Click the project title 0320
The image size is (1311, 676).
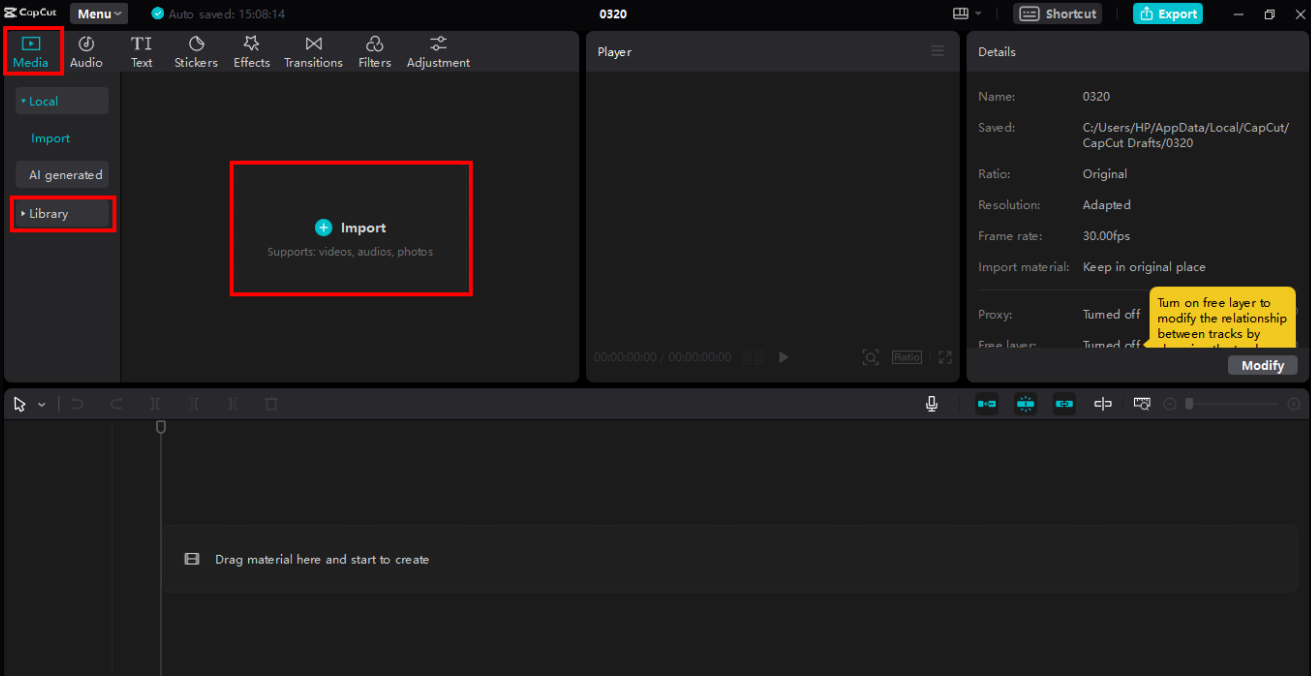[x=613, y=14]
